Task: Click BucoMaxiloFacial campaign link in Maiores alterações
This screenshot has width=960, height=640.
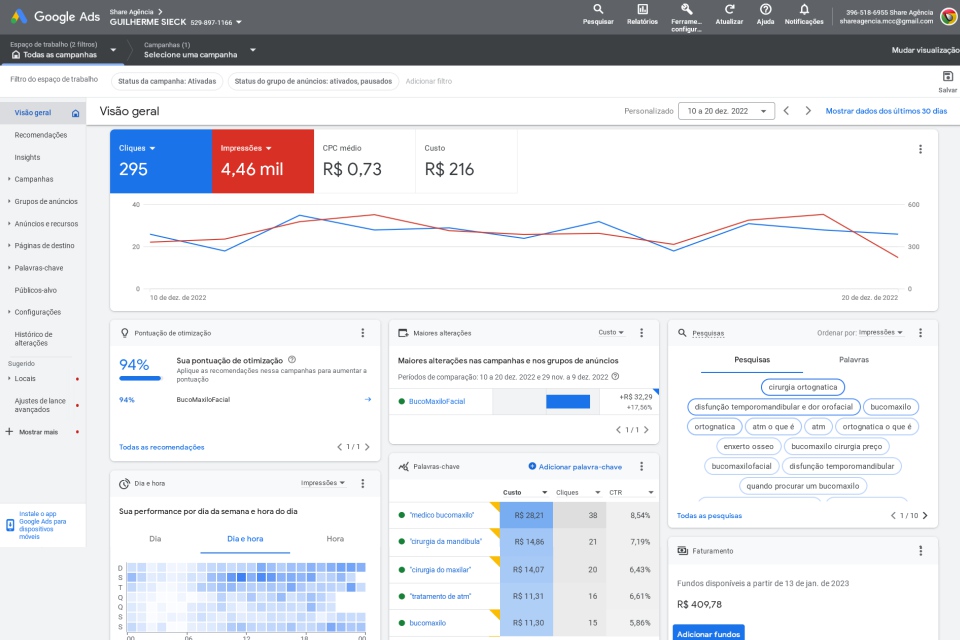Action: pyautogui.click(x=437, y=402)
